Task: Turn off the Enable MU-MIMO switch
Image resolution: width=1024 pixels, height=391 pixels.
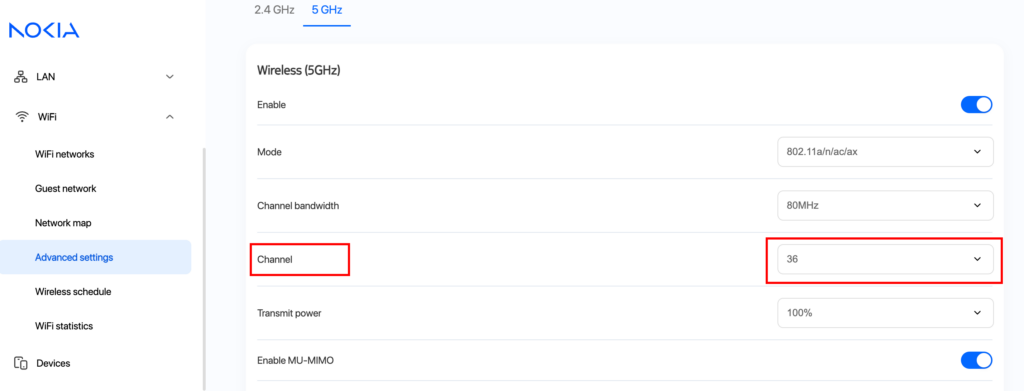Action: coord(976,360)
